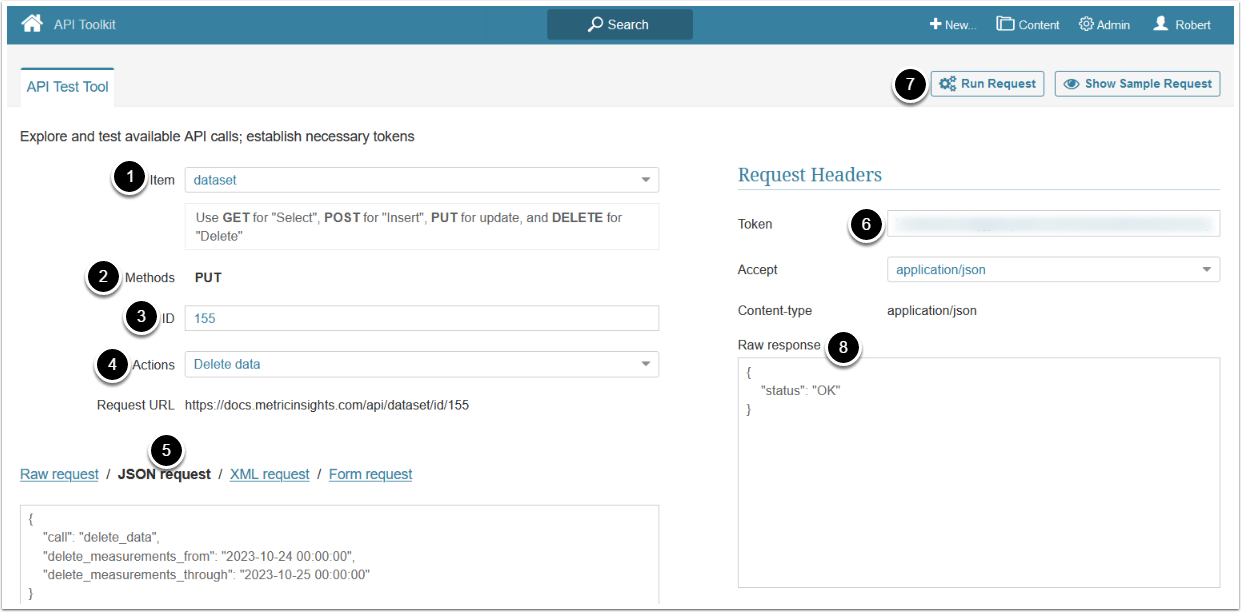Open the Form request link
Screen dimensions: 1241x612
pos(370,474)
